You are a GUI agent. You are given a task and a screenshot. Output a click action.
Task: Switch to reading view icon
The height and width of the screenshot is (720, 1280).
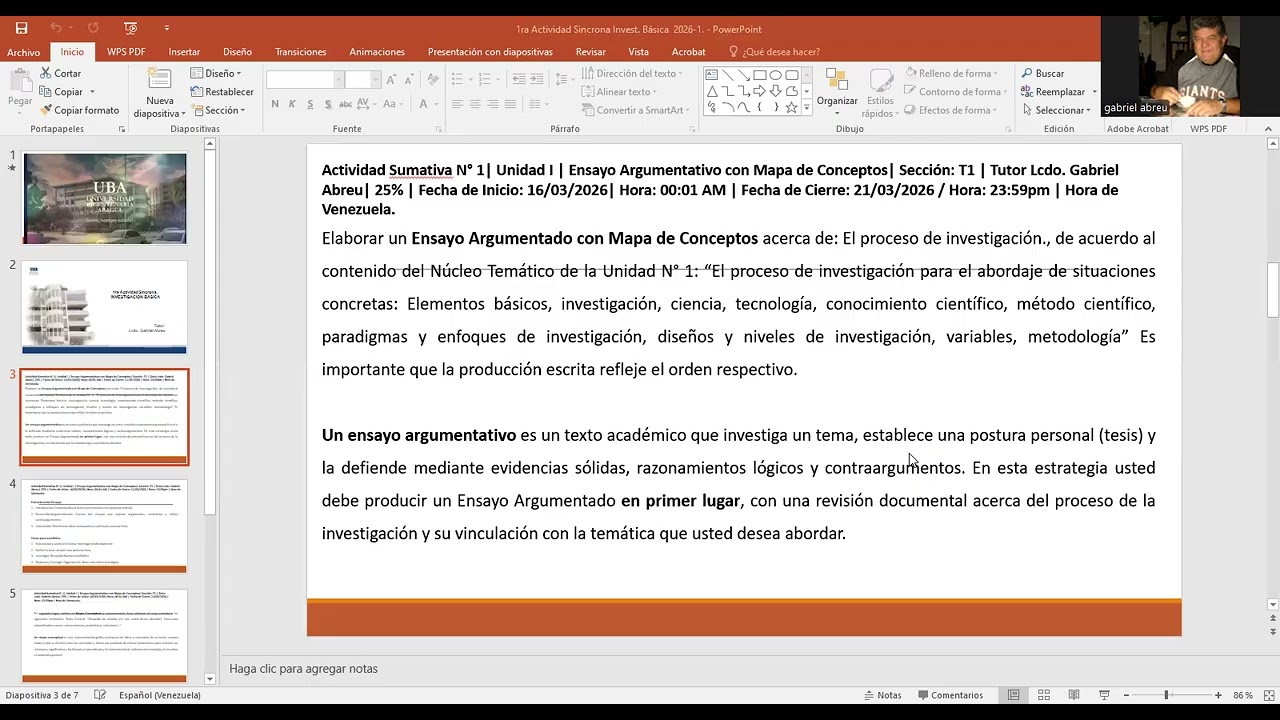tap(1074, 695)
